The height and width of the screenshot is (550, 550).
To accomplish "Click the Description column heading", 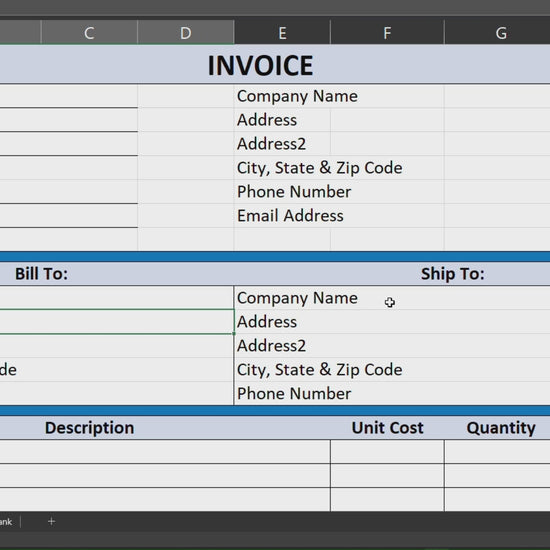I will [x=89, y=428].
